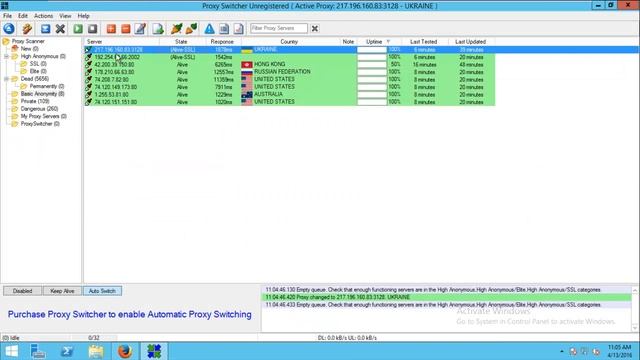Select the Private (109) folder
This screenshot has height=360, width=640.
point(35,101)
